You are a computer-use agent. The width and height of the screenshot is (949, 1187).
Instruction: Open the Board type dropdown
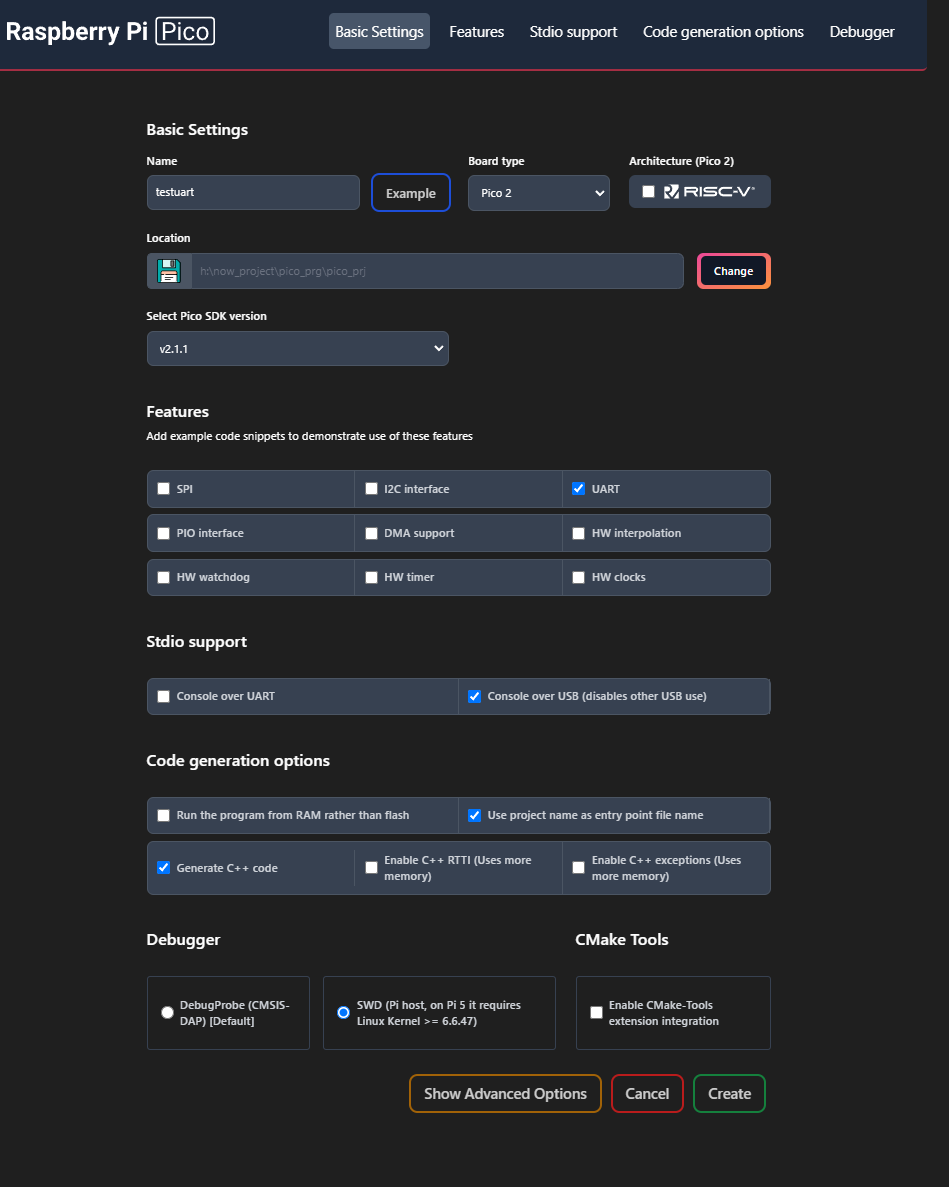539,193
